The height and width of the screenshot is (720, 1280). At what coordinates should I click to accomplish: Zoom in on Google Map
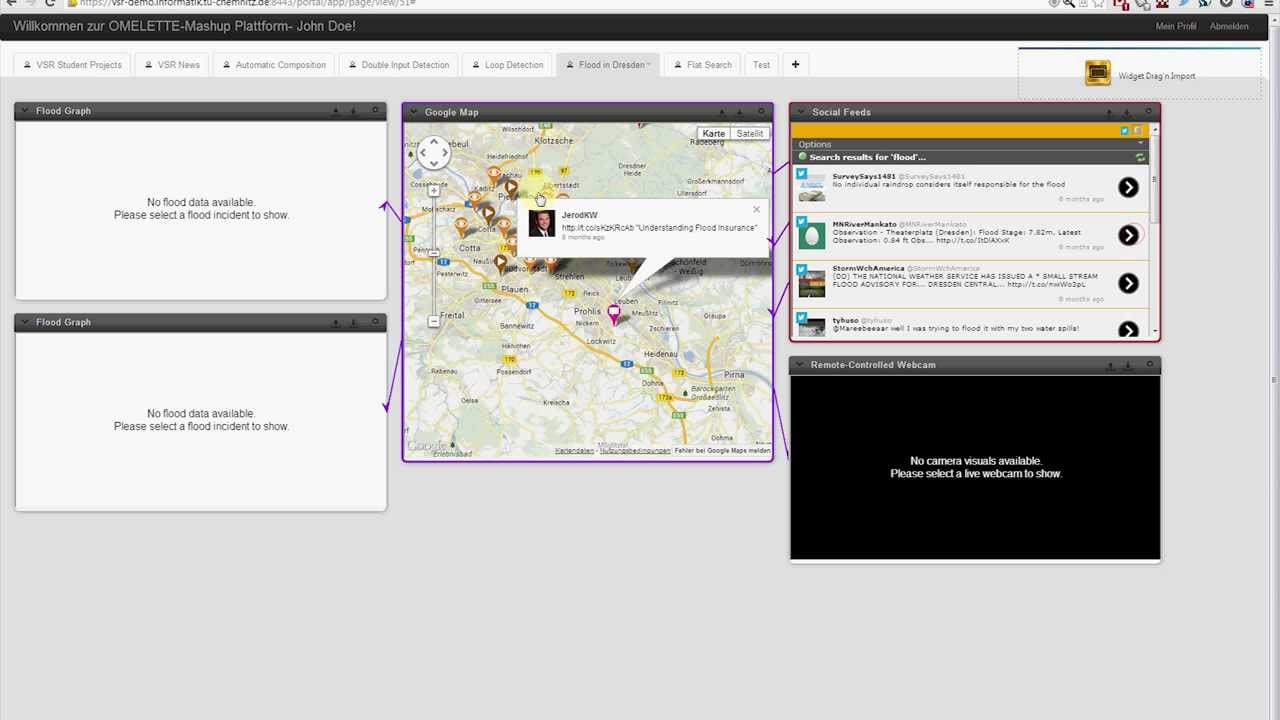pyautogui.click(x=433, y=190)
